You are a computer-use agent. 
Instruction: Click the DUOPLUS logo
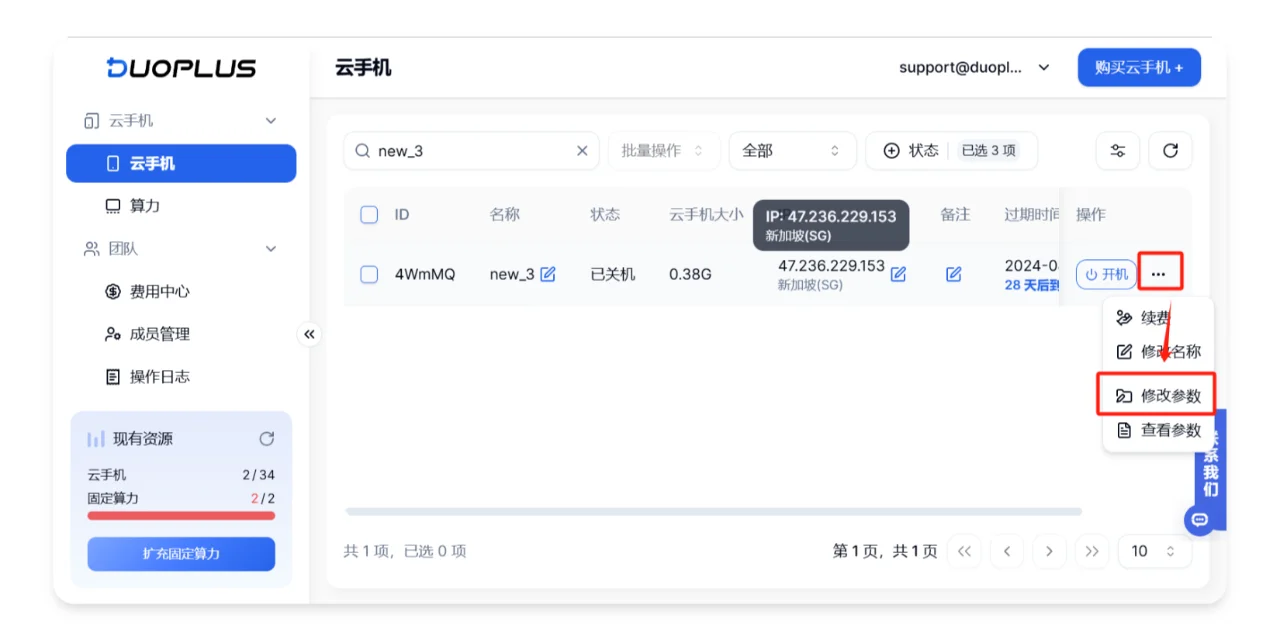[x=181, y=67]
